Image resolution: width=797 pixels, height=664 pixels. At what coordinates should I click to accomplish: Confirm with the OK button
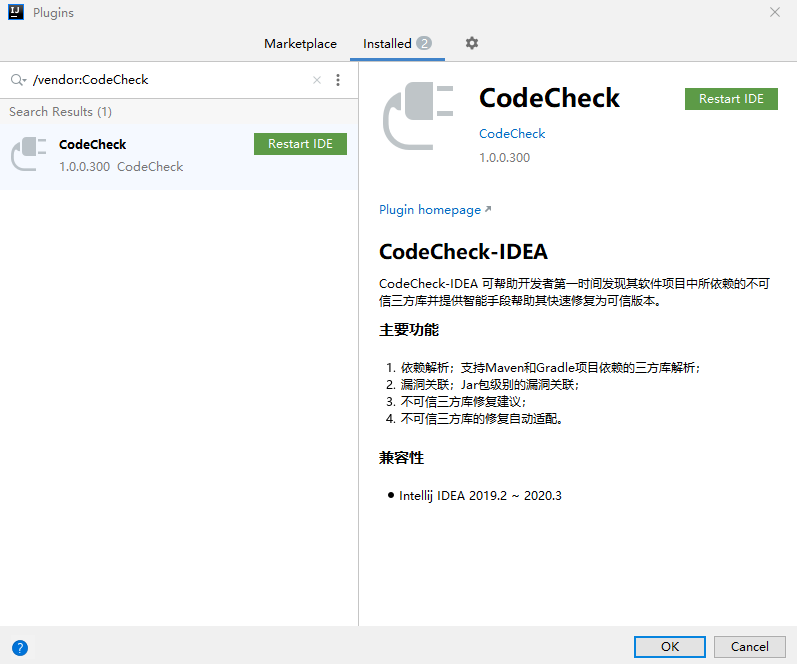pos(669,647)
